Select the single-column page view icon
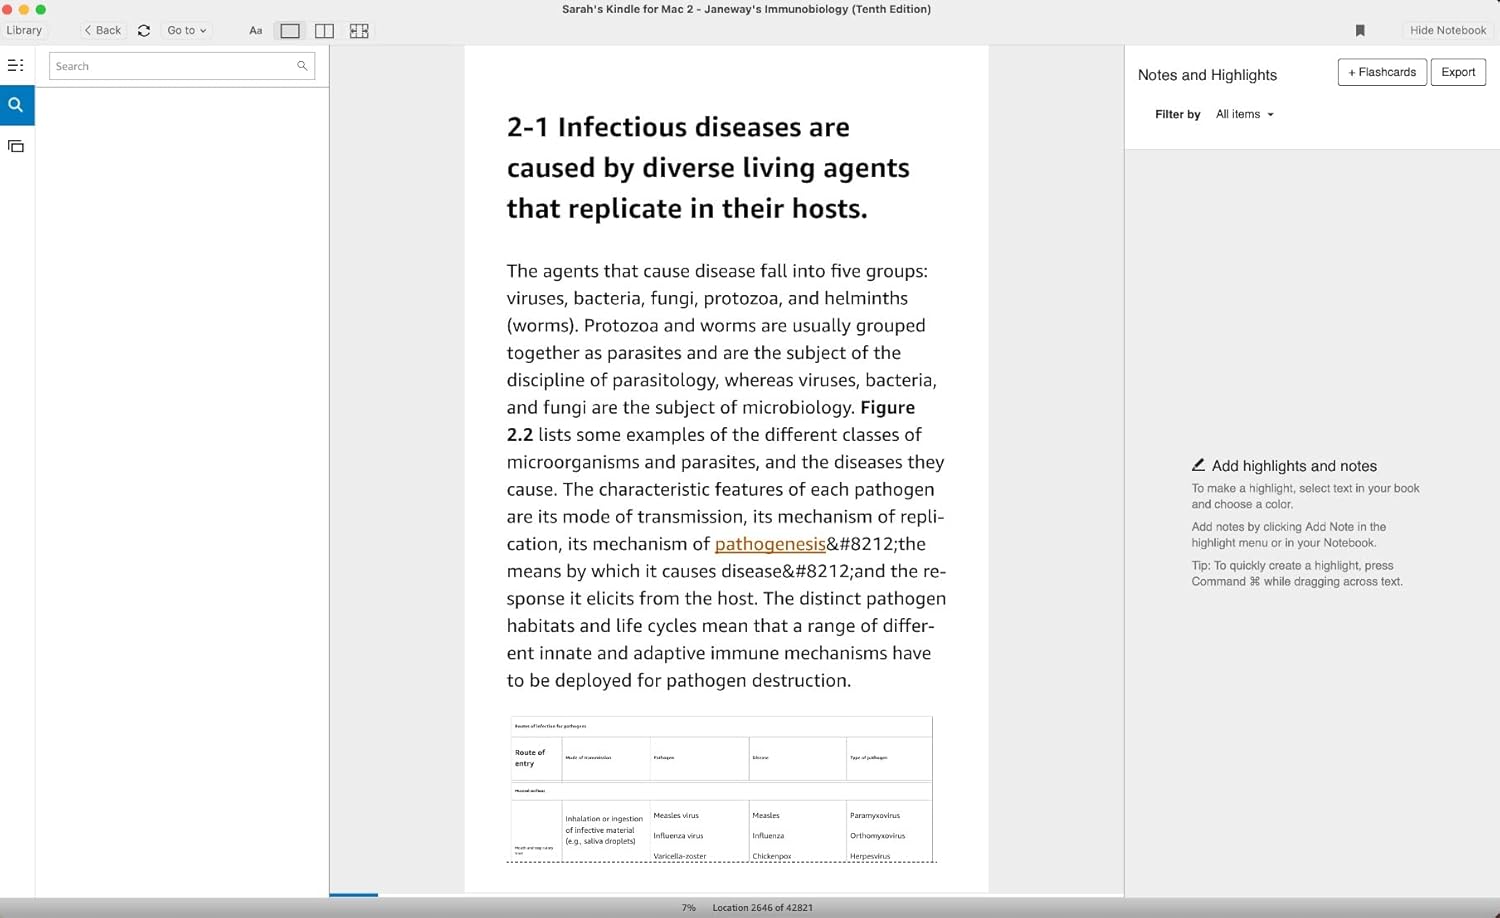Viewport: 1500px width, 918px height. tap(289, 31)
